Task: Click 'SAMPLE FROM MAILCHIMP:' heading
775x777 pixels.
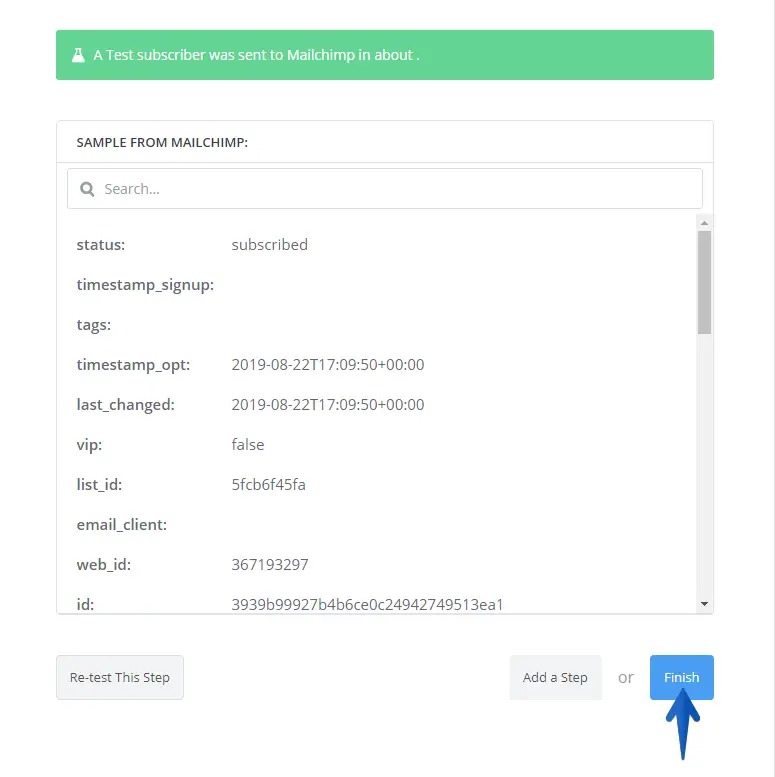Action: click(162, 142)
